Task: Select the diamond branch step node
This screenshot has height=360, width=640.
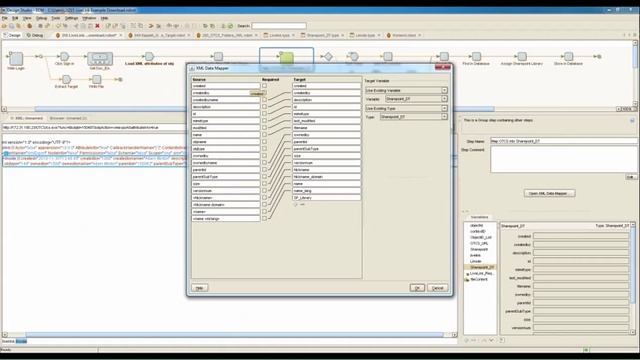Action: tap(329, 57)
